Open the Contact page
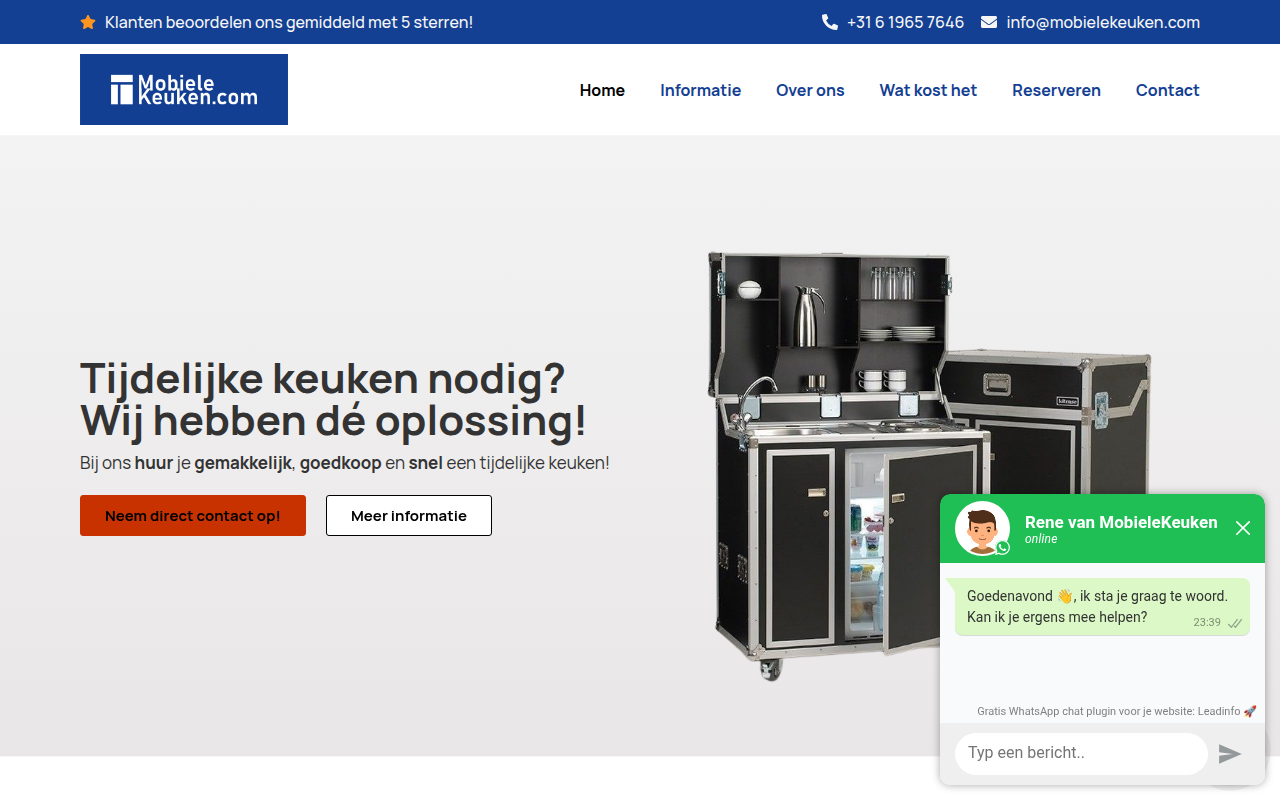 pyautogui.click(x=1168, y=90)
